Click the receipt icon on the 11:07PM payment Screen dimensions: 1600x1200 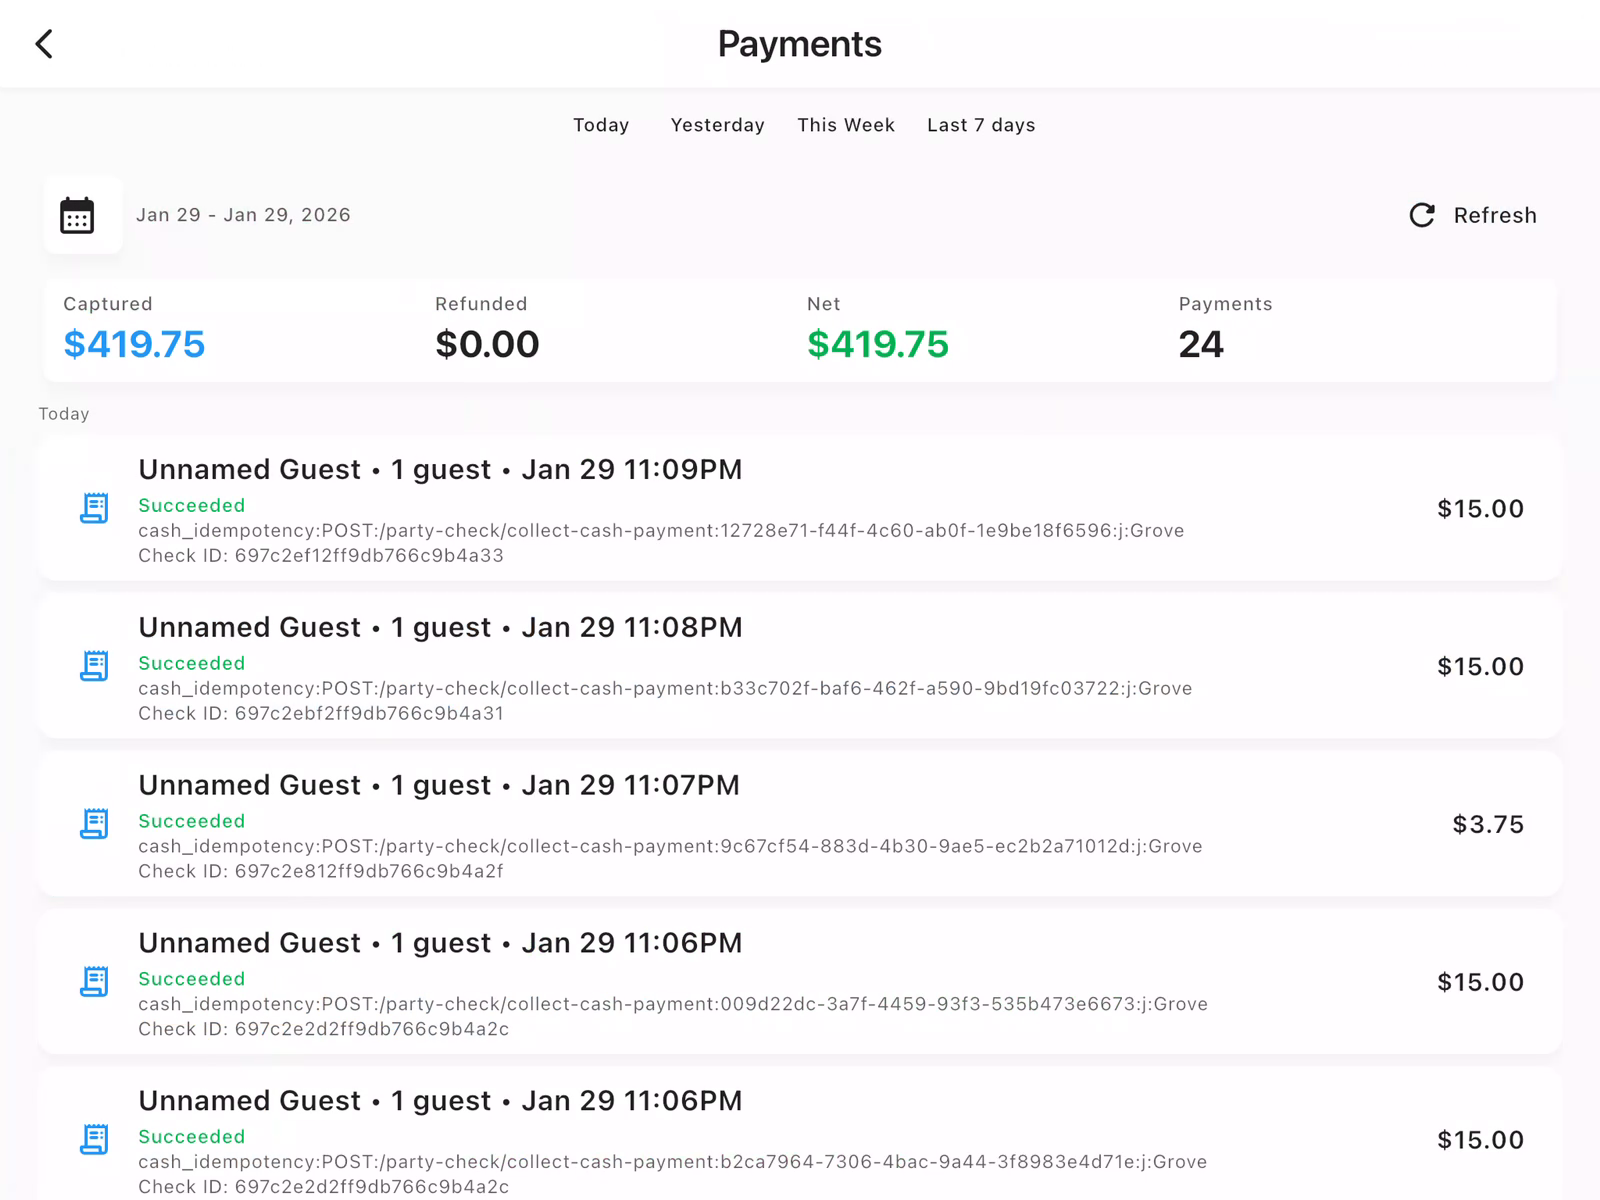[95, 824]
